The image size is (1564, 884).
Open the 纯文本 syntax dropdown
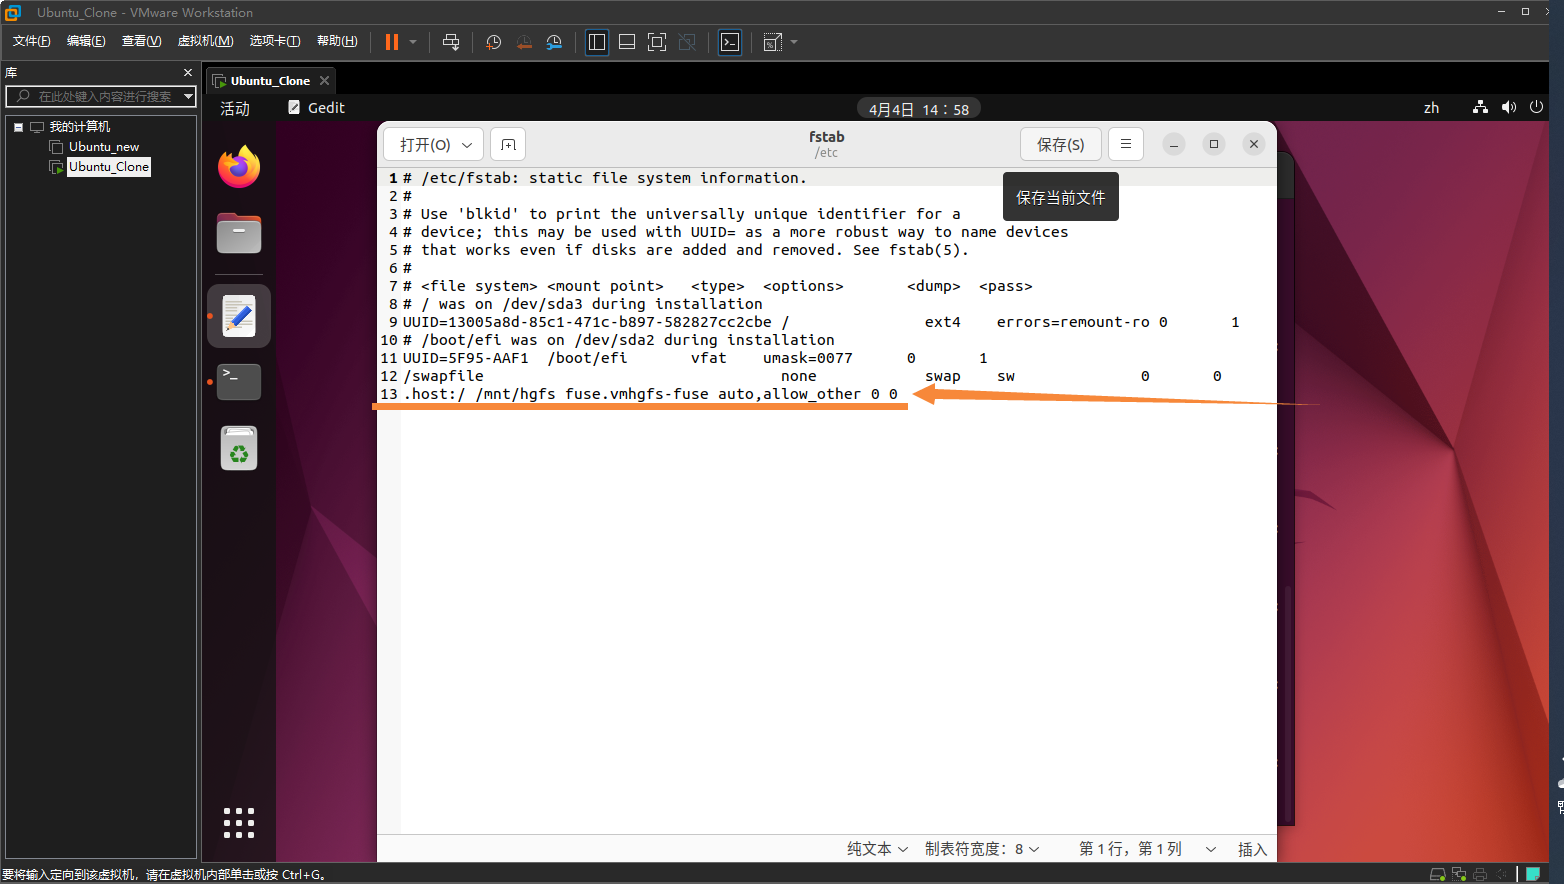pyautogui.click(x=878, y=849)
